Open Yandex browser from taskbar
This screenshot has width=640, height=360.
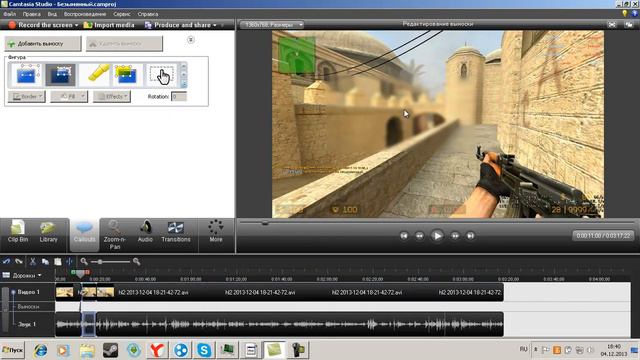[x=157, y=350]
